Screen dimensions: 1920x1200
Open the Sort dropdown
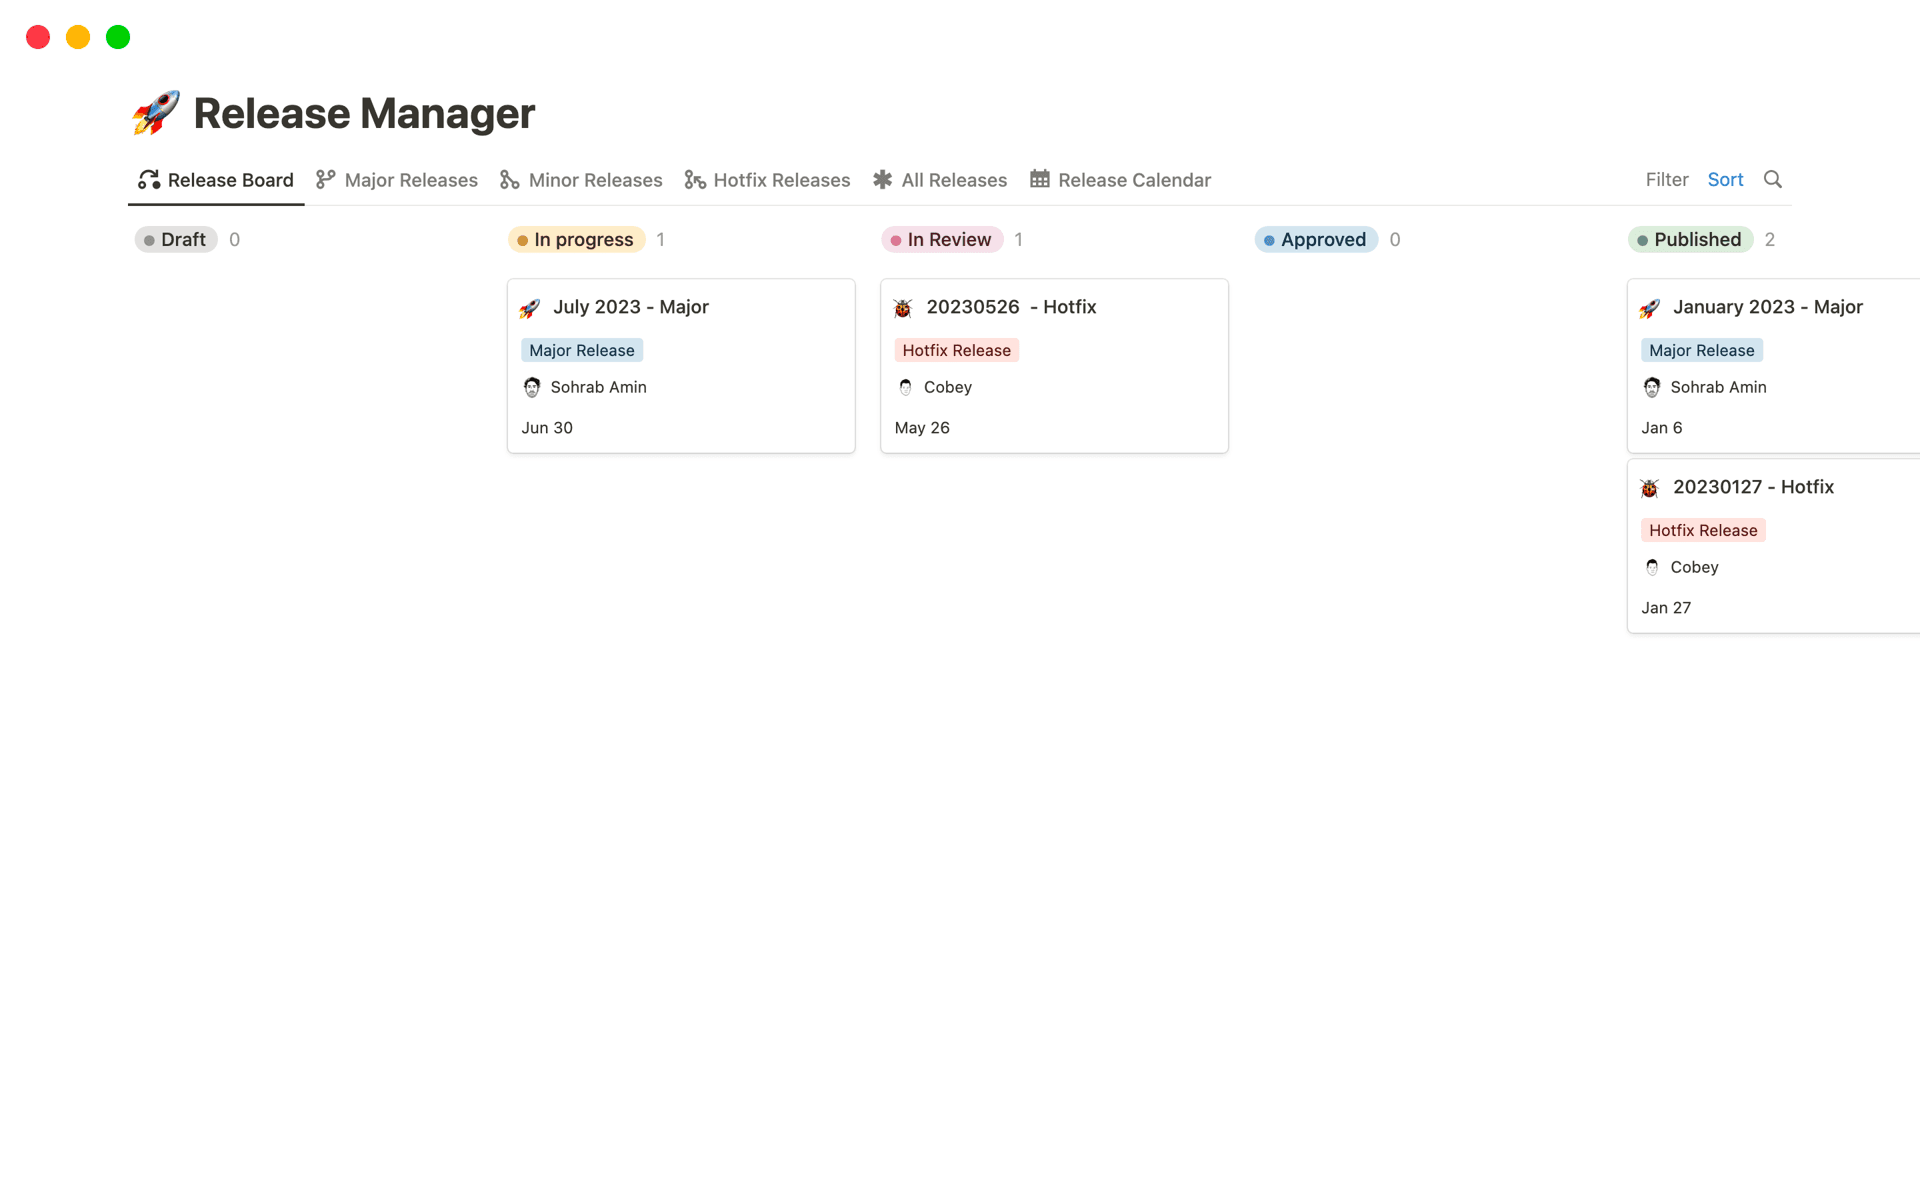(1725, 179)
